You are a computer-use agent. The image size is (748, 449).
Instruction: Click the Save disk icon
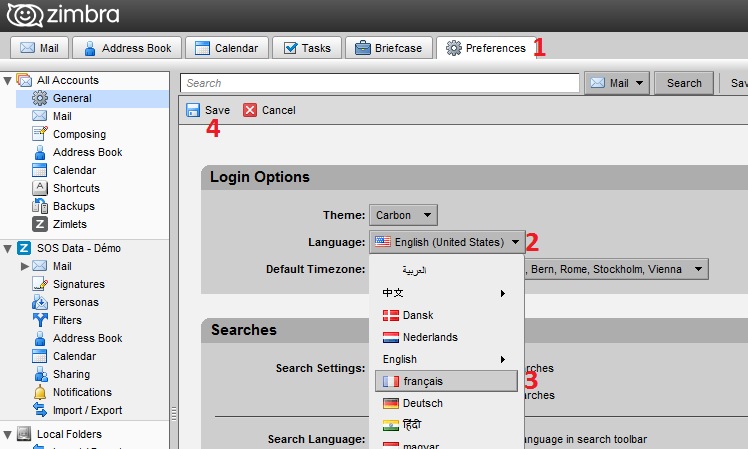pyautogui.click(x=192, y=110)
